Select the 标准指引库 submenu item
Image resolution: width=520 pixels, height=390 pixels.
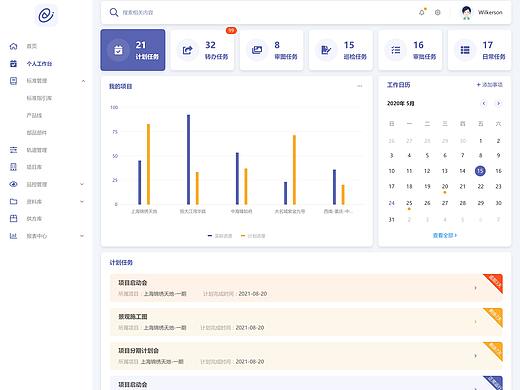(x=39, y=98)
